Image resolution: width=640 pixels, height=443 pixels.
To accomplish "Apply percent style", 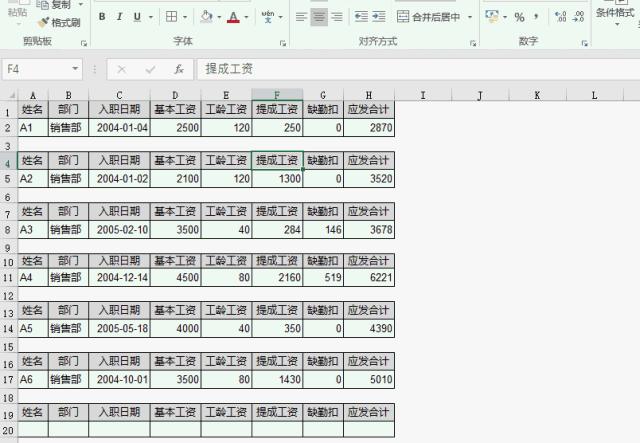I will point(519,17).
